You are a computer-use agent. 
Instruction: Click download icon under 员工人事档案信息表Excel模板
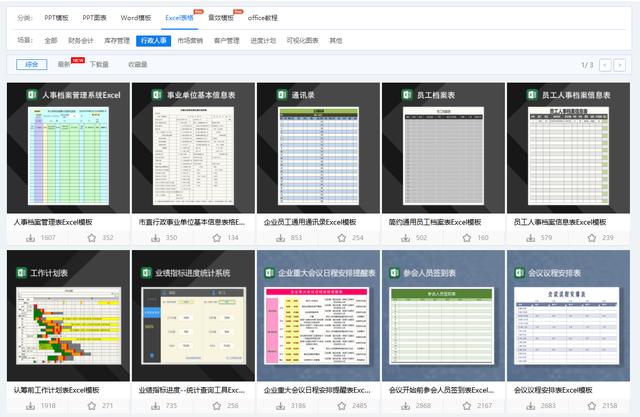(531, 238)
